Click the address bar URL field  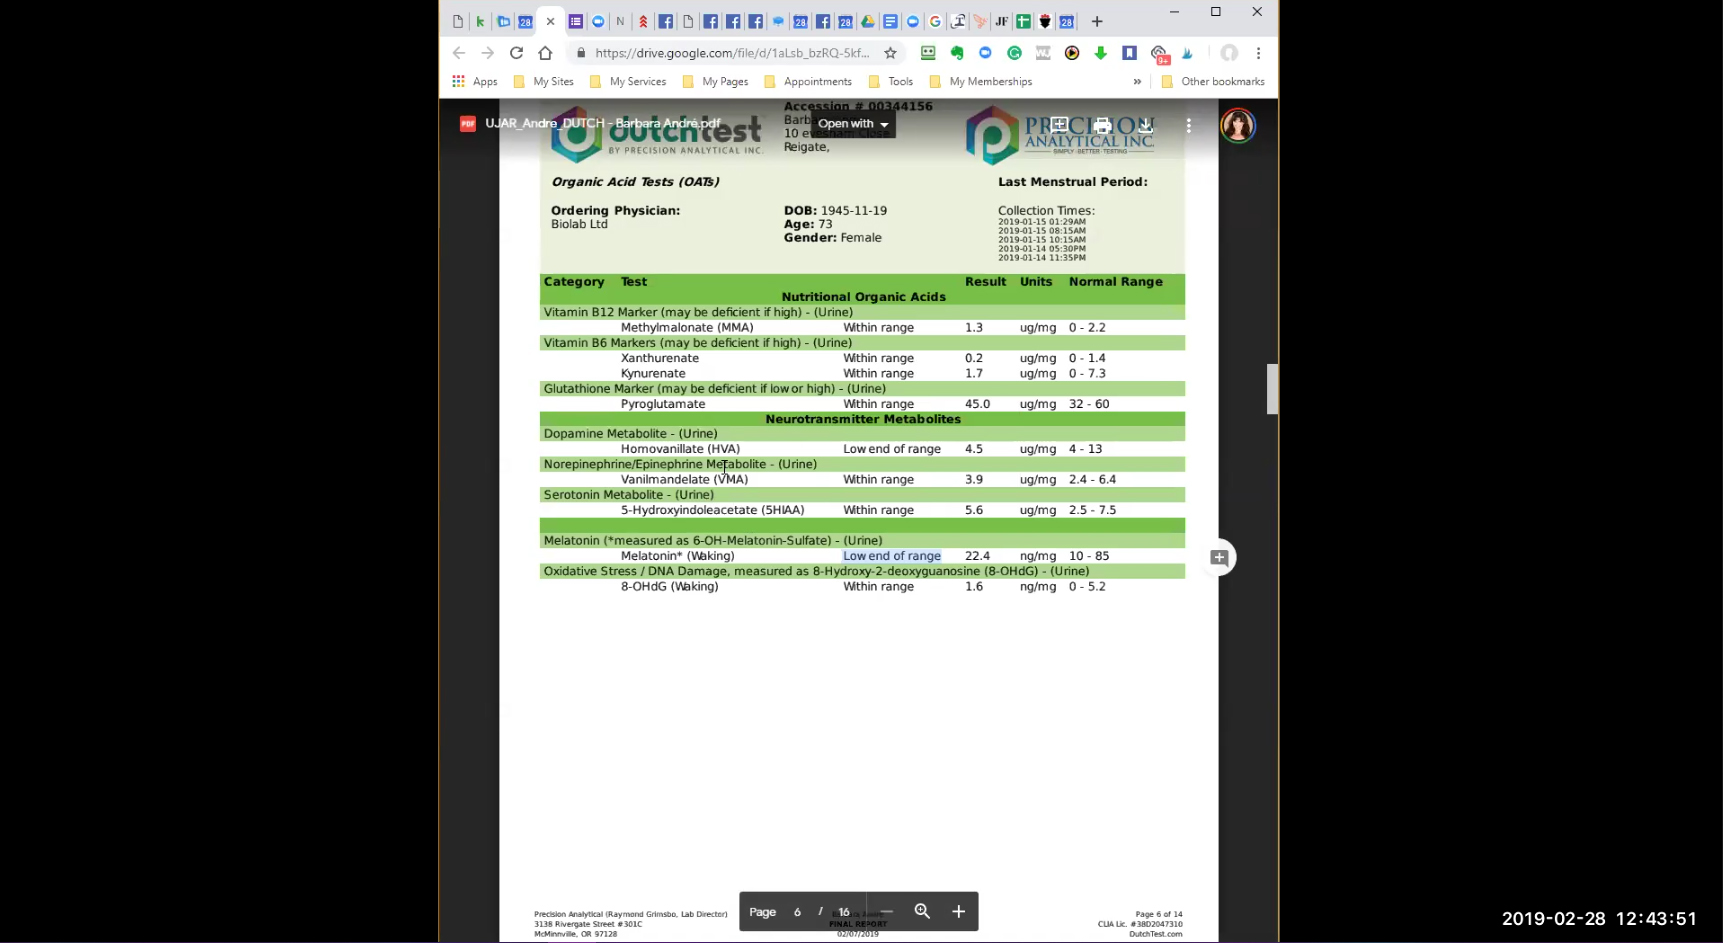[x=732, y=53]
